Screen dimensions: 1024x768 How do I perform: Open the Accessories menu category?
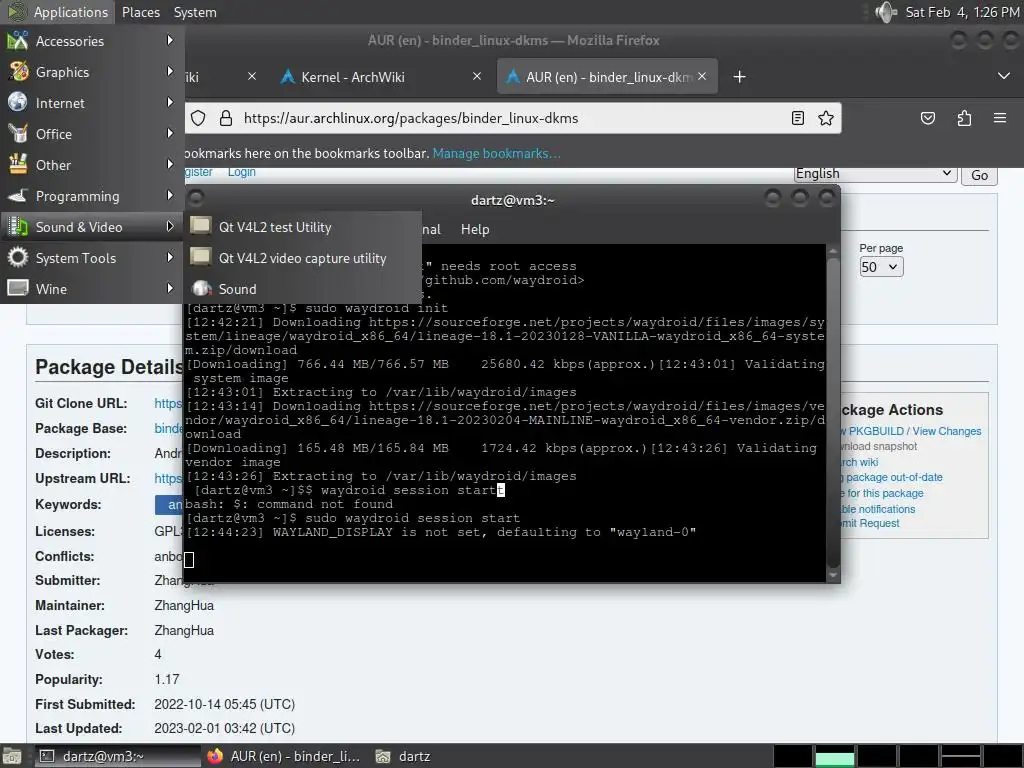click(x=91, y=41)
